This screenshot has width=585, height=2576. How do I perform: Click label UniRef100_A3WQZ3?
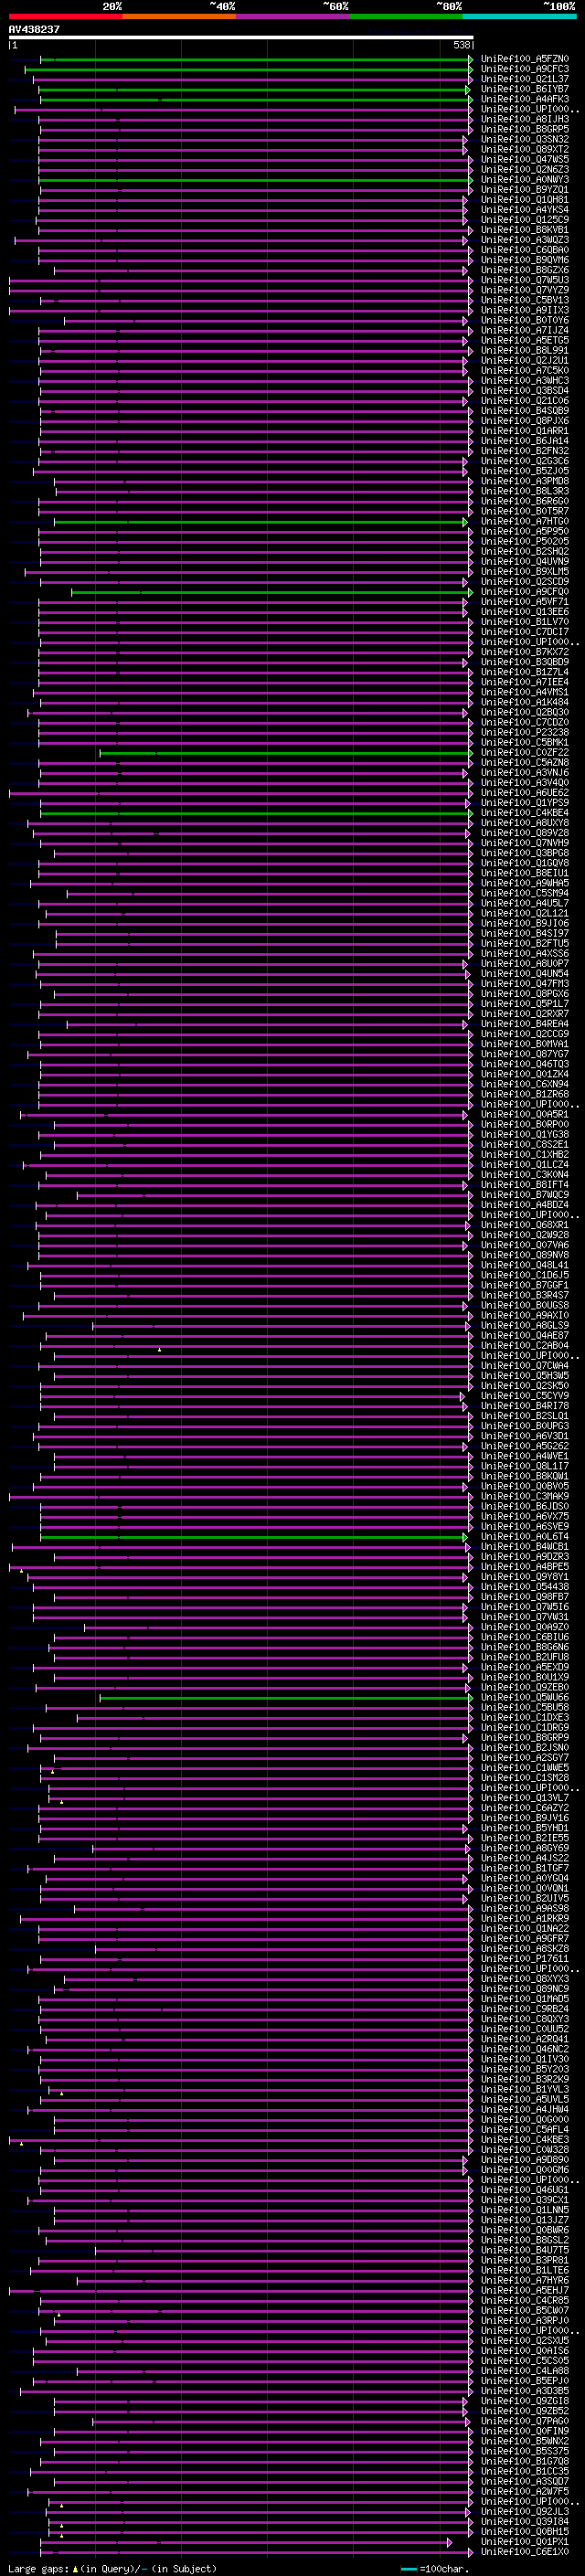(525, 240)
